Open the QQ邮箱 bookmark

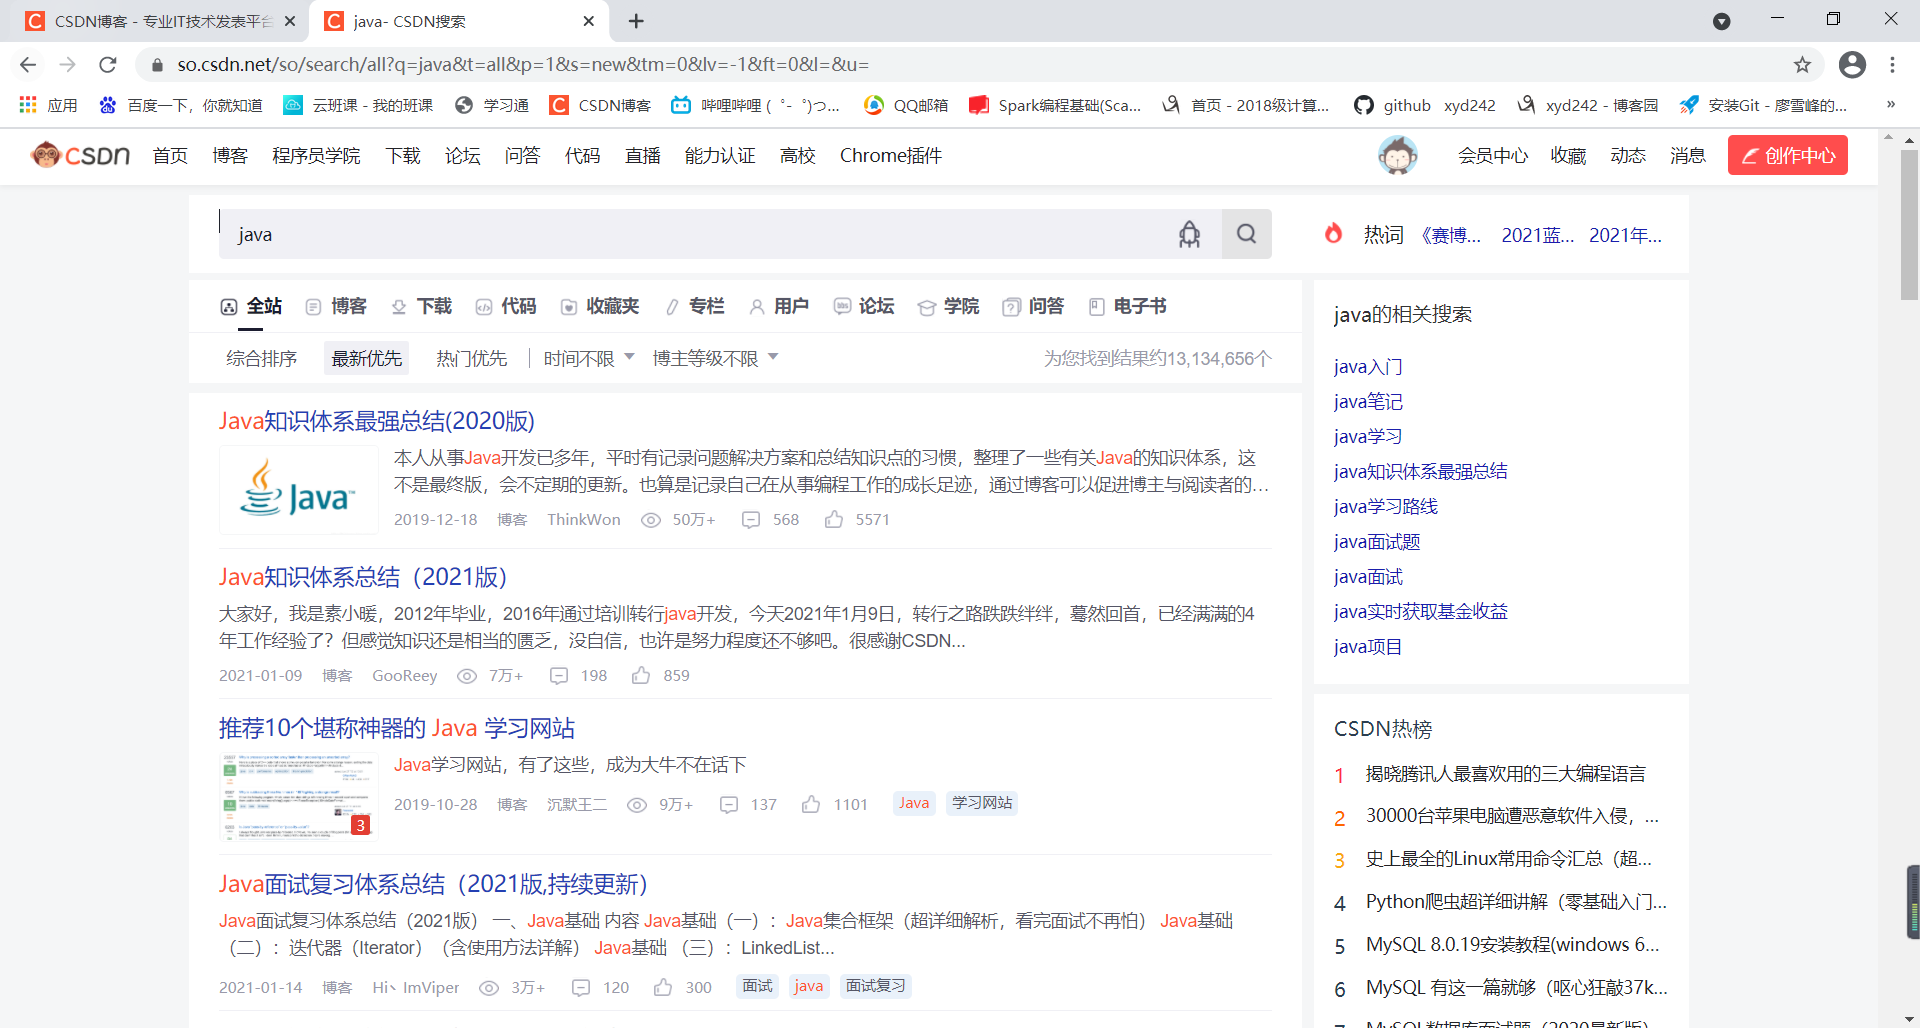(906, 105)
